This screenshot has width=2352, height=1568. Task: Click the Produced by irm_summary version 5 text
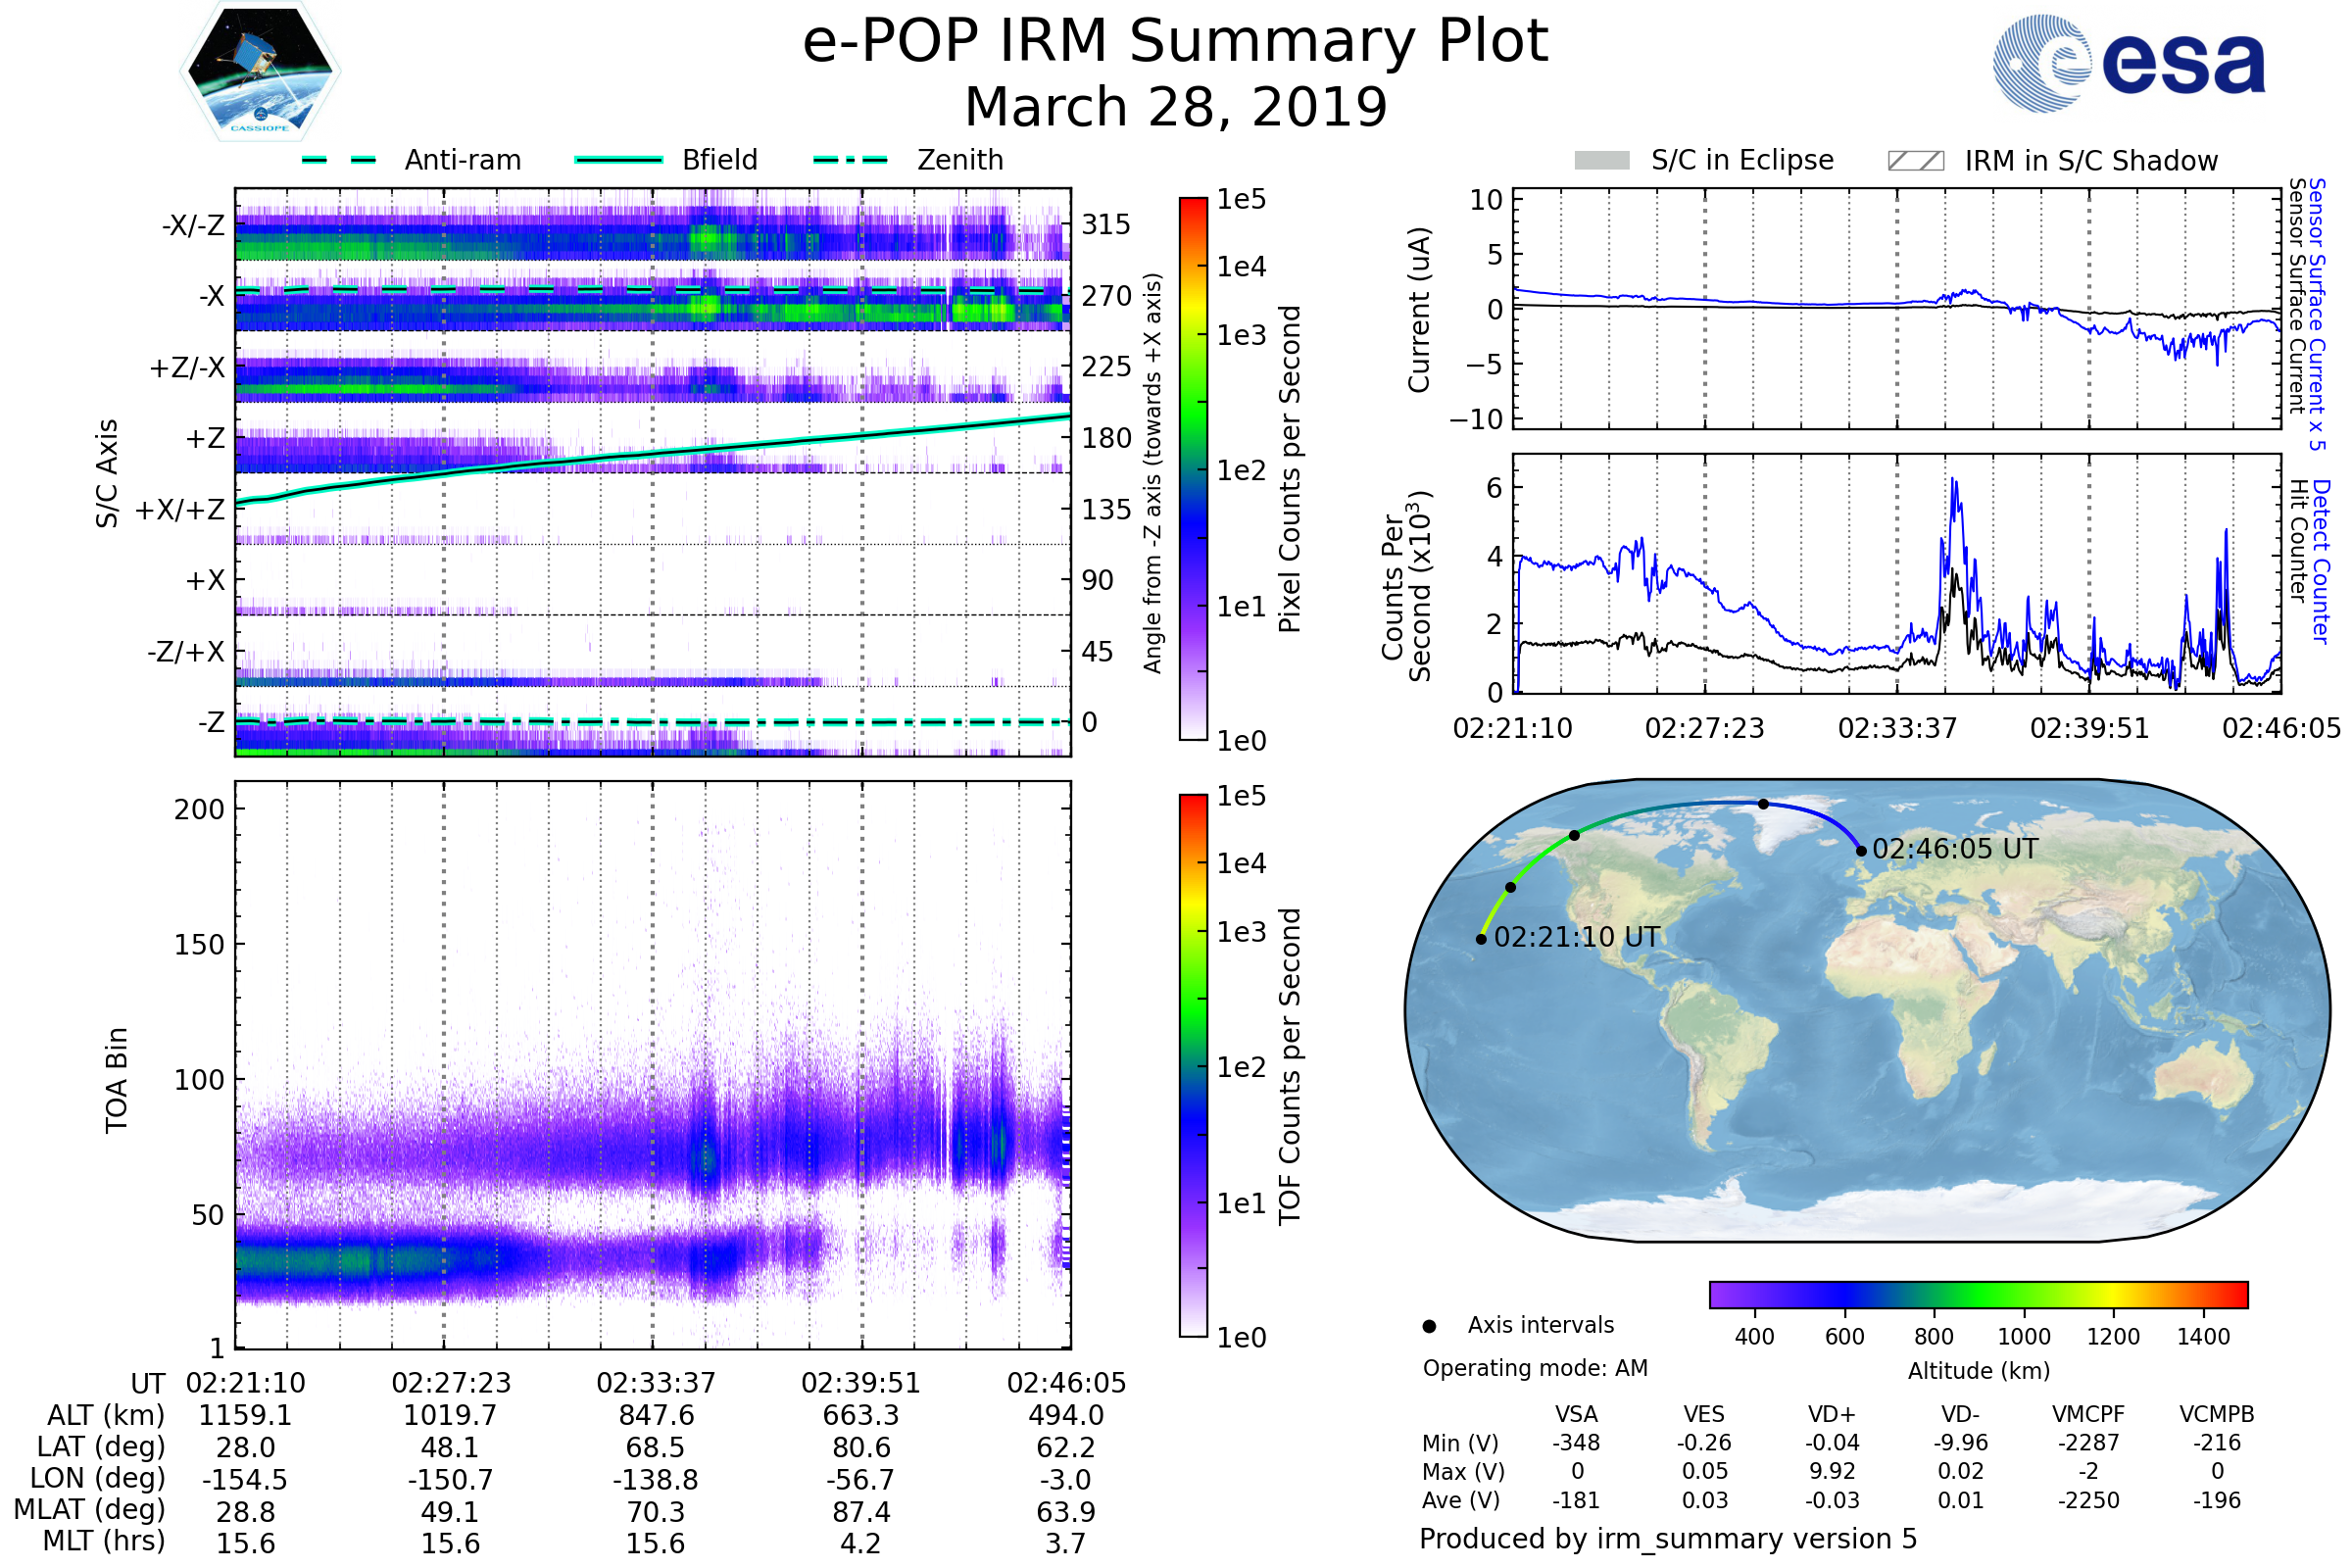coord(1668,1539)
